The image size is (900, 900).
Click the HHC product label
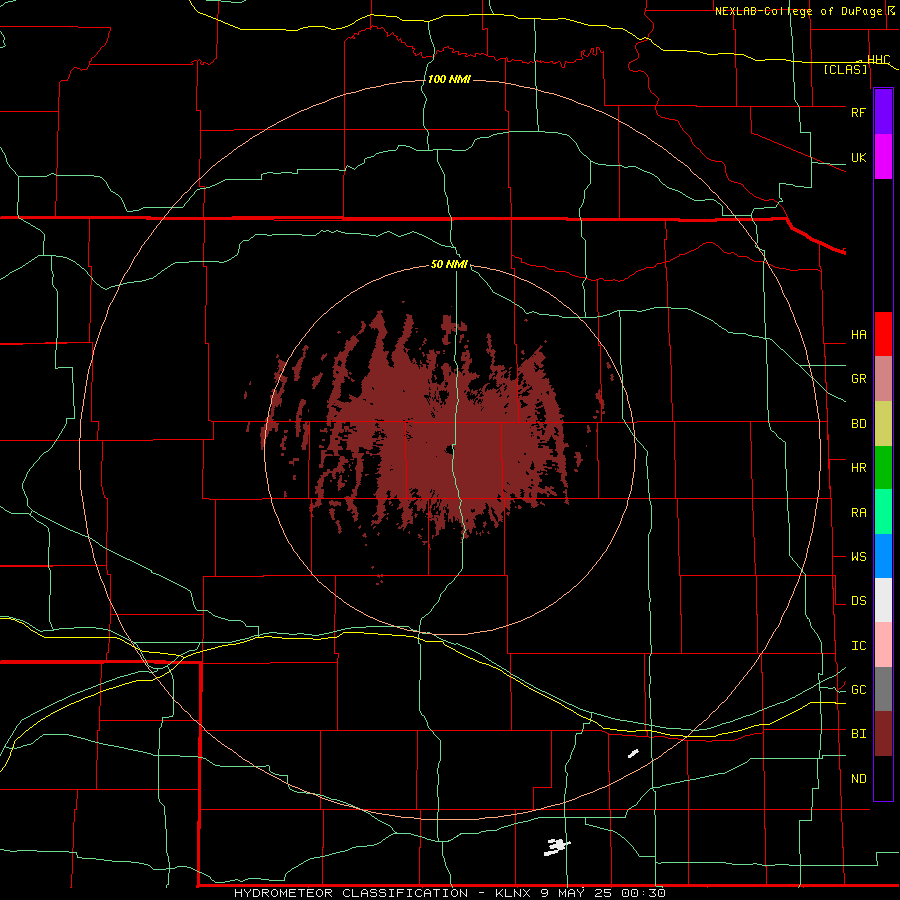pos(878,60)
